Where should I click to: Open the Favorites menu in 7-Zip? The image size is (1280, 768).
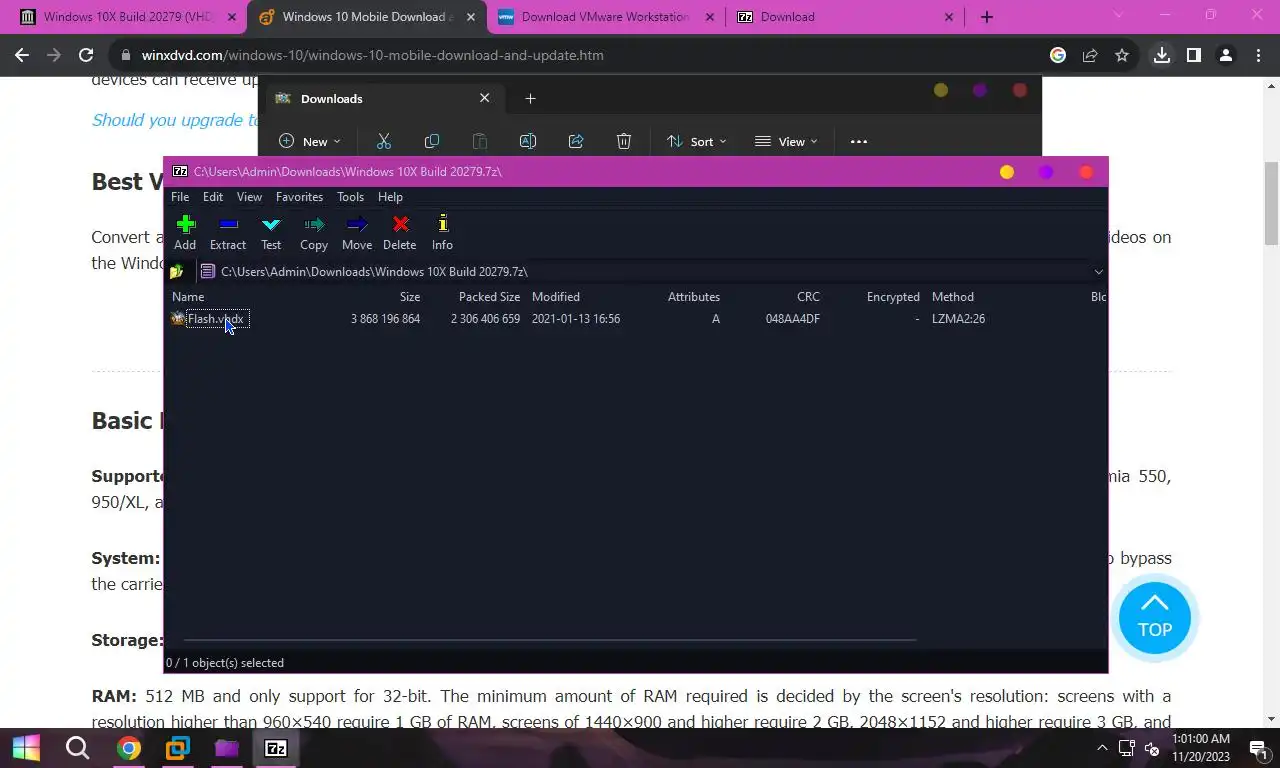[x=299, y=197]
